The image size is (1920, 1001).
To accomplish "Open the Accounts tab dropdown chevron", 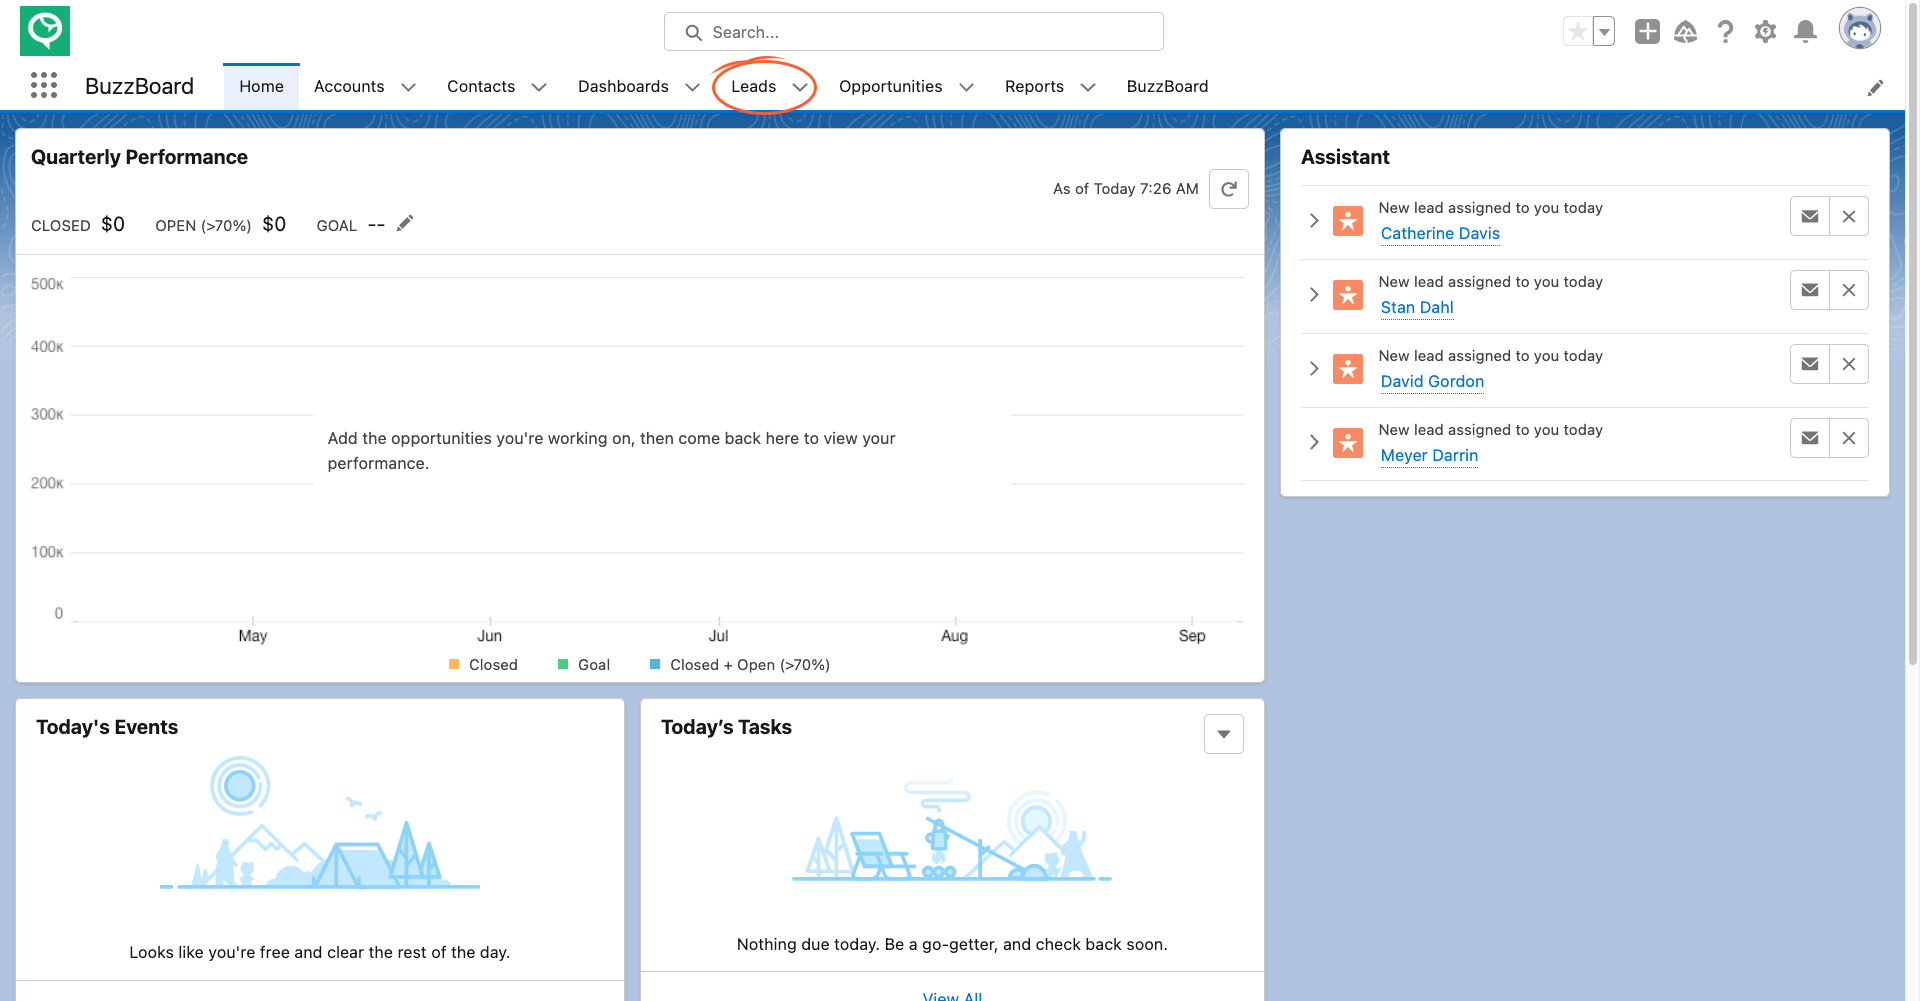I will click(x=408, y=87).
